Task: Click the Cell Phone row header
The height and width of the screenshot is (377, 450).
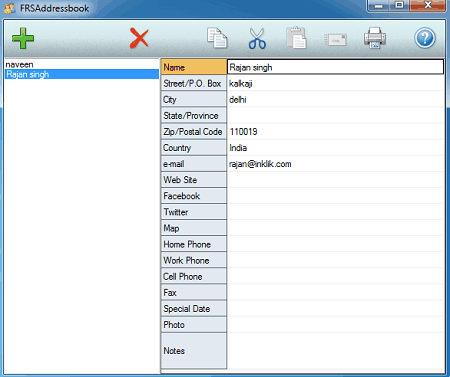Action: coord(194,276)
